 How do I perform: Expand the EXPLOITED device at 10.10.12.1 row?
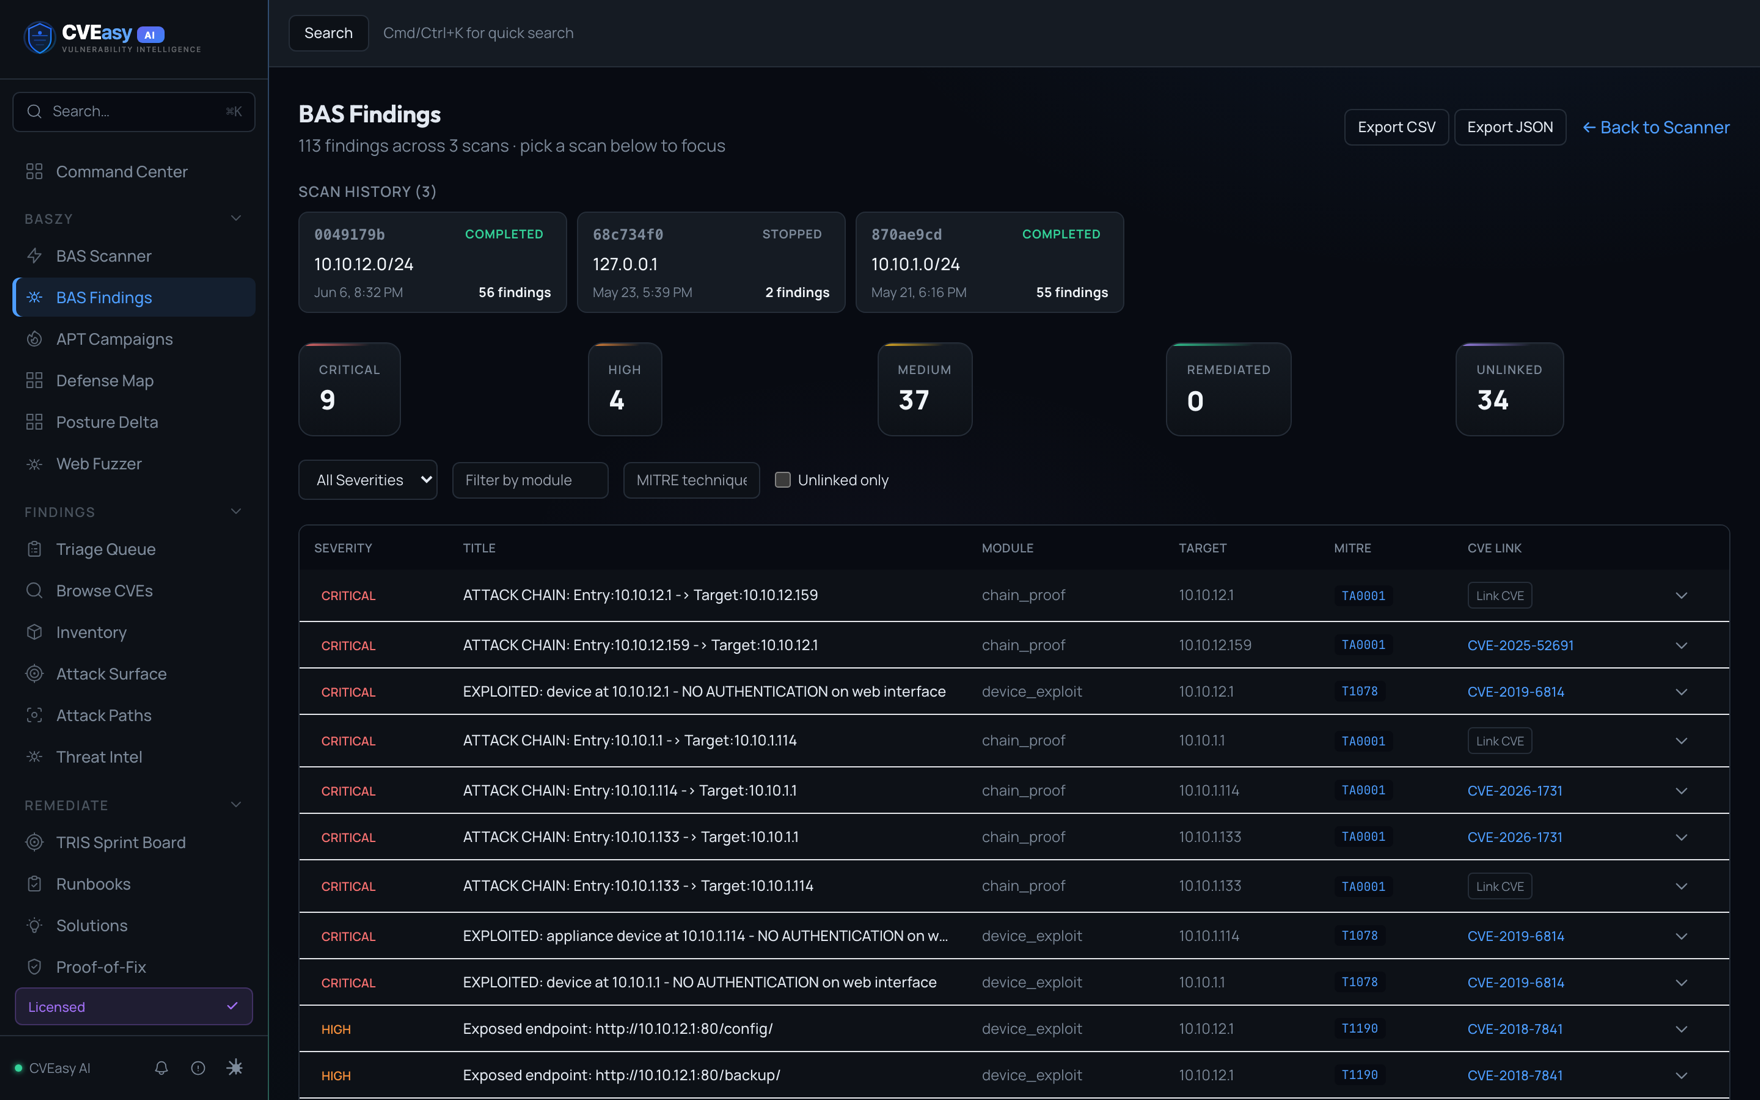[x=1681, y=692]
